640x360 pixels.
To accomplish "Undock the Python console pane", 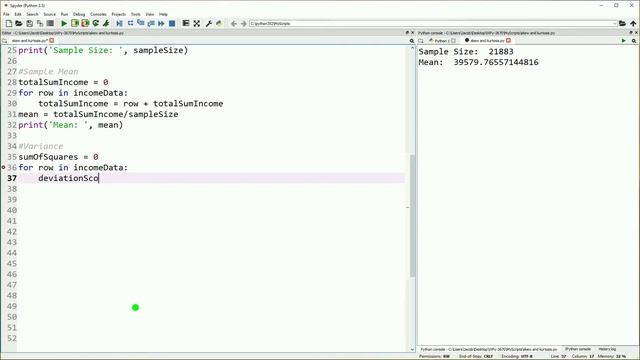I will coord(631,32).
